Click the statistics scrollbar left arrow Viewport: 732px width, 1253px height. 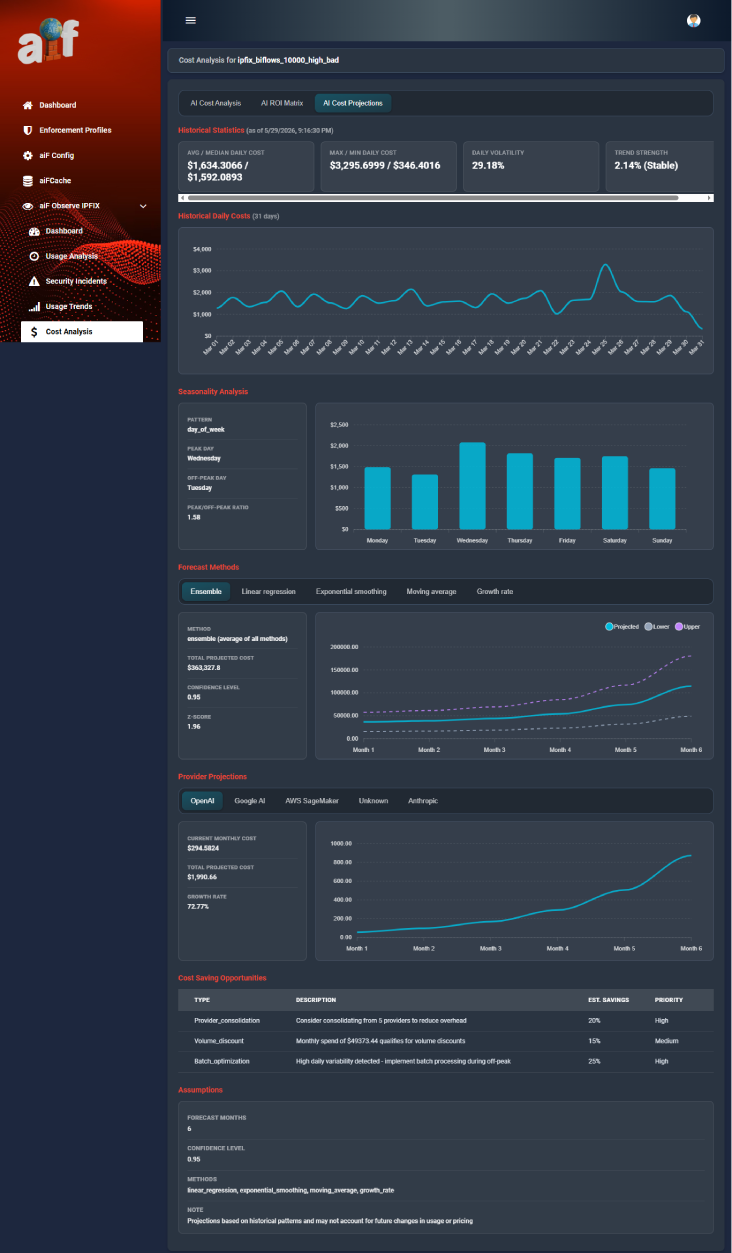click(182, 198)
